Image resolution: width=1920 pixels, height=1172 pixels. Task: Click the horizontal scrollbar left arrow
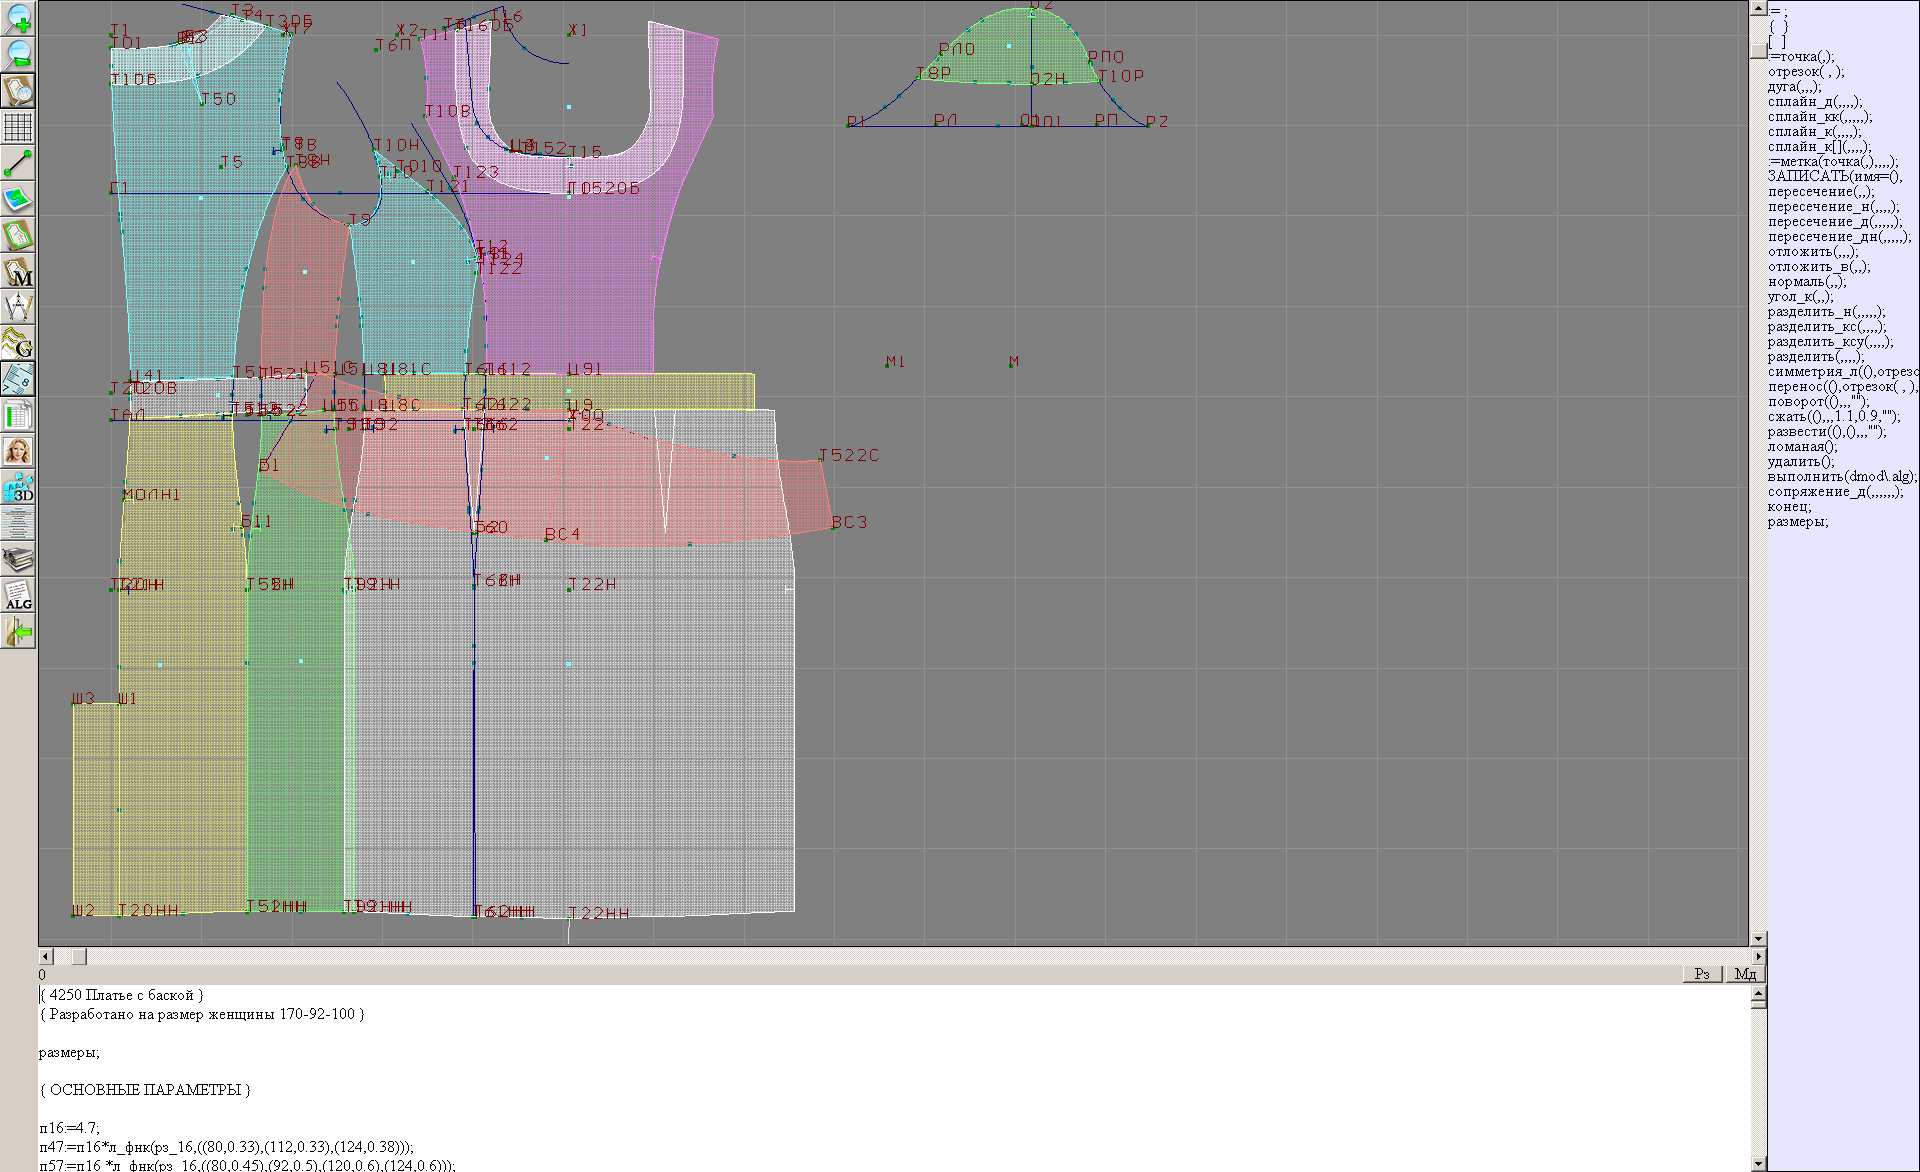click(46, 956)
